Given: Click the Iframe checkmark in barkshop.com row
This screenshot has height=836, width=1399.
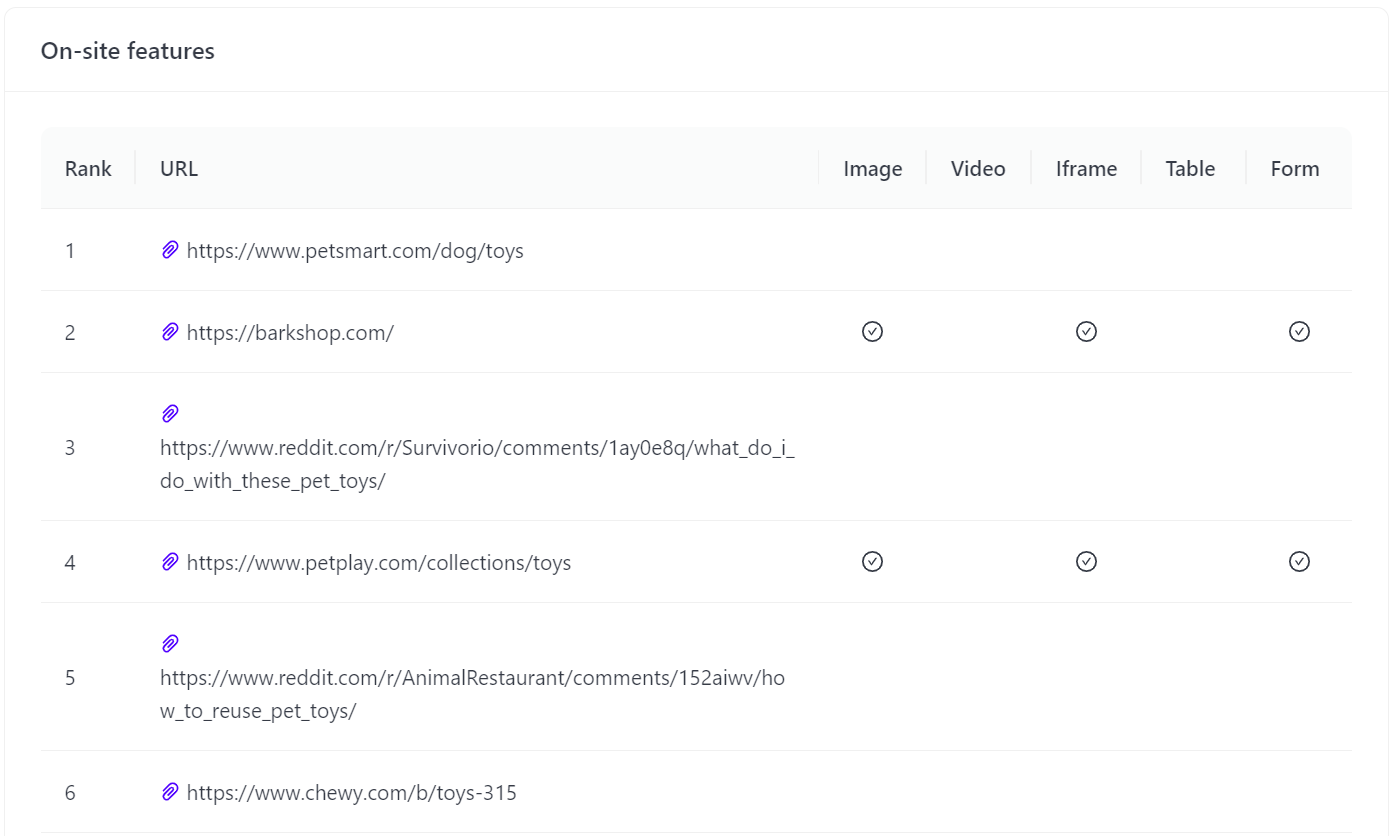Looking at the screenshot, I should [x=1086, y=331].
